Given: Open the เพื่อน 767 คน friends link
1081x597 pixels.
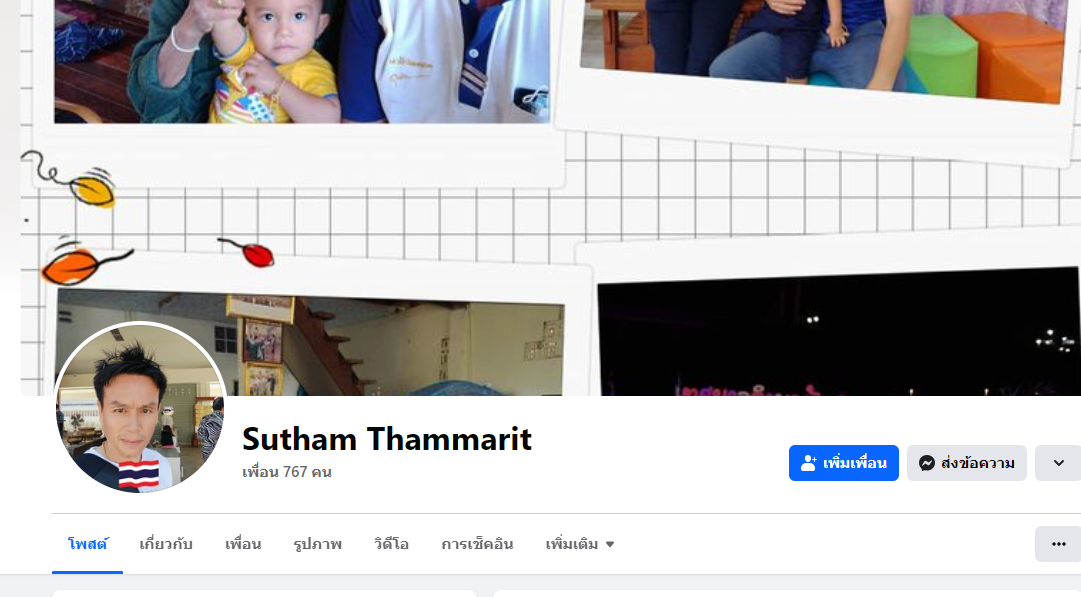Looking at the screenshot, I should point(287,472).
